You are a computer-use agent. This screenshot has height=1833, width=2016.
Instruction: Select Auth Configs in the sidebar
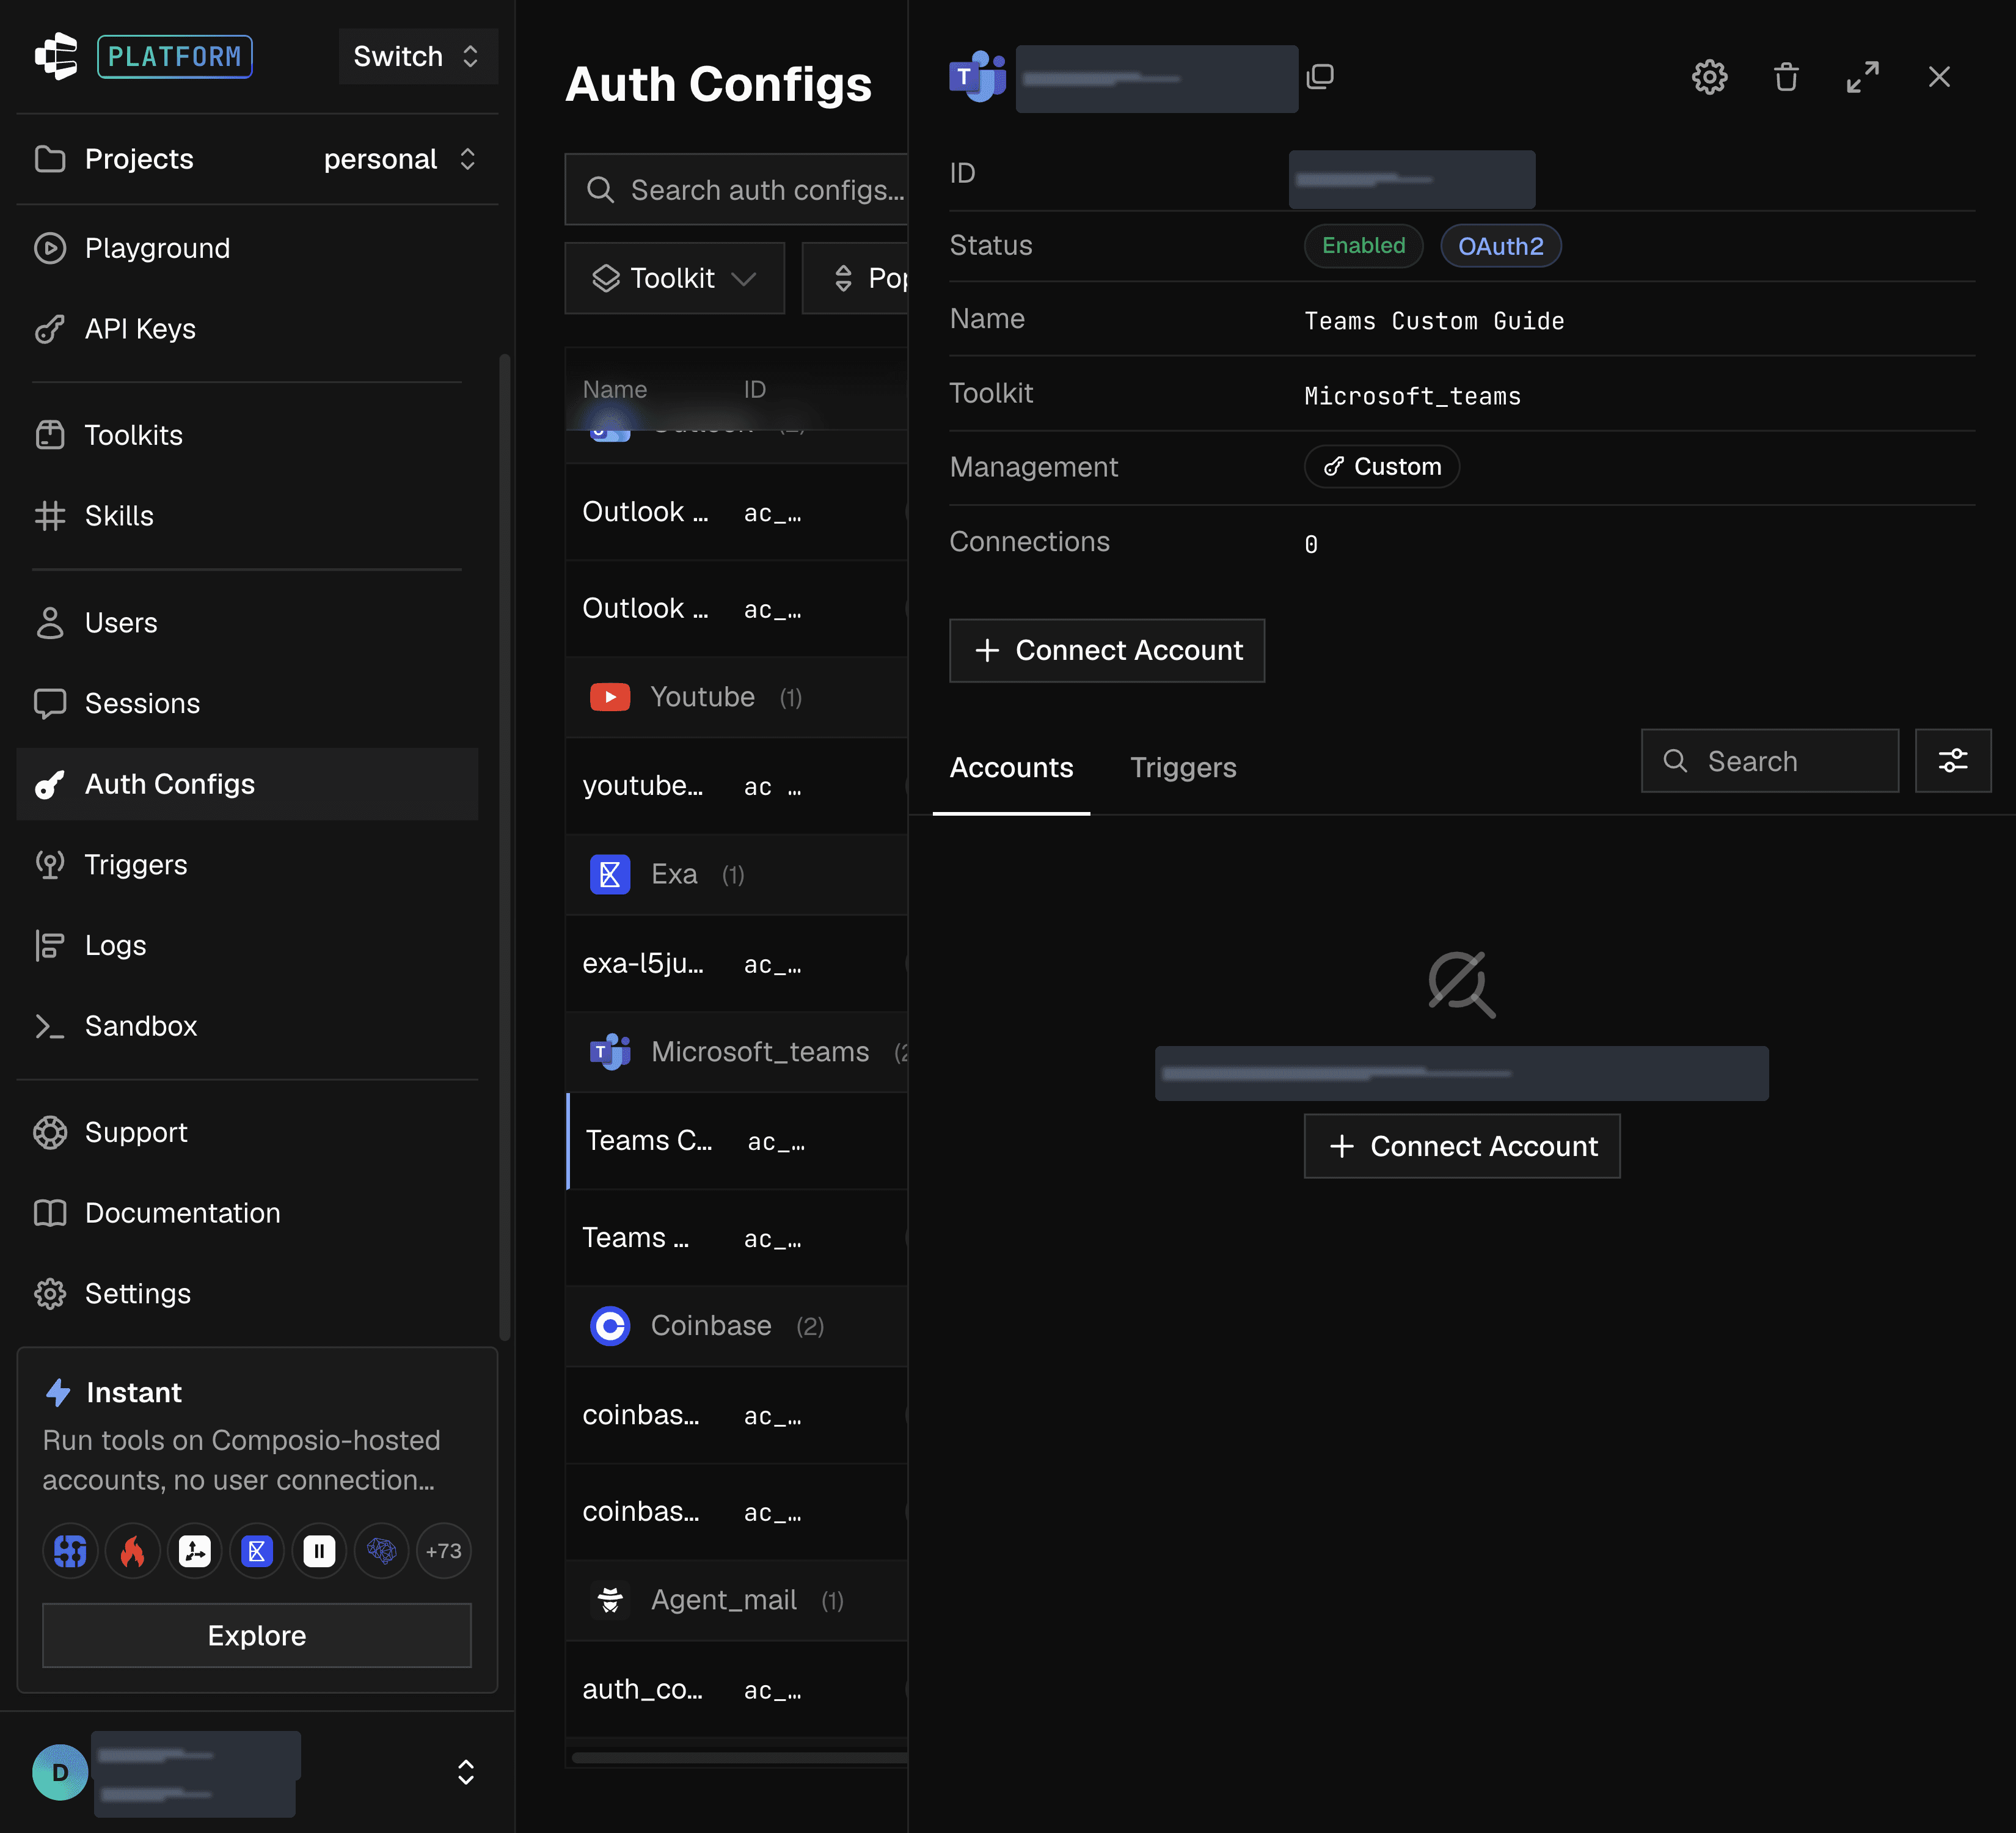point(247,784)
